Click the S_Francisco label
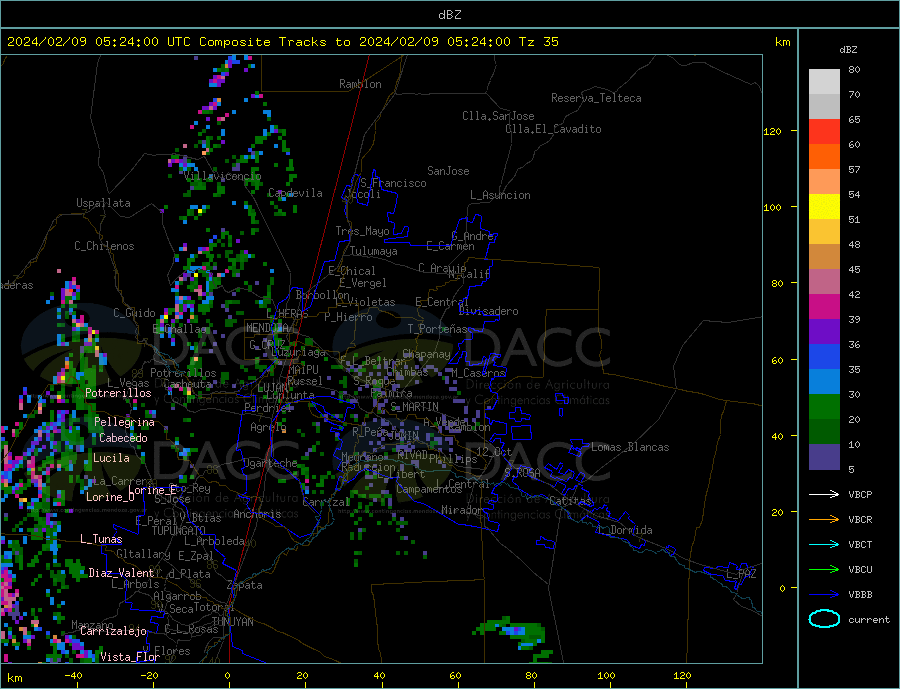The height and width of the screenshot is (689, 900). 393,183
